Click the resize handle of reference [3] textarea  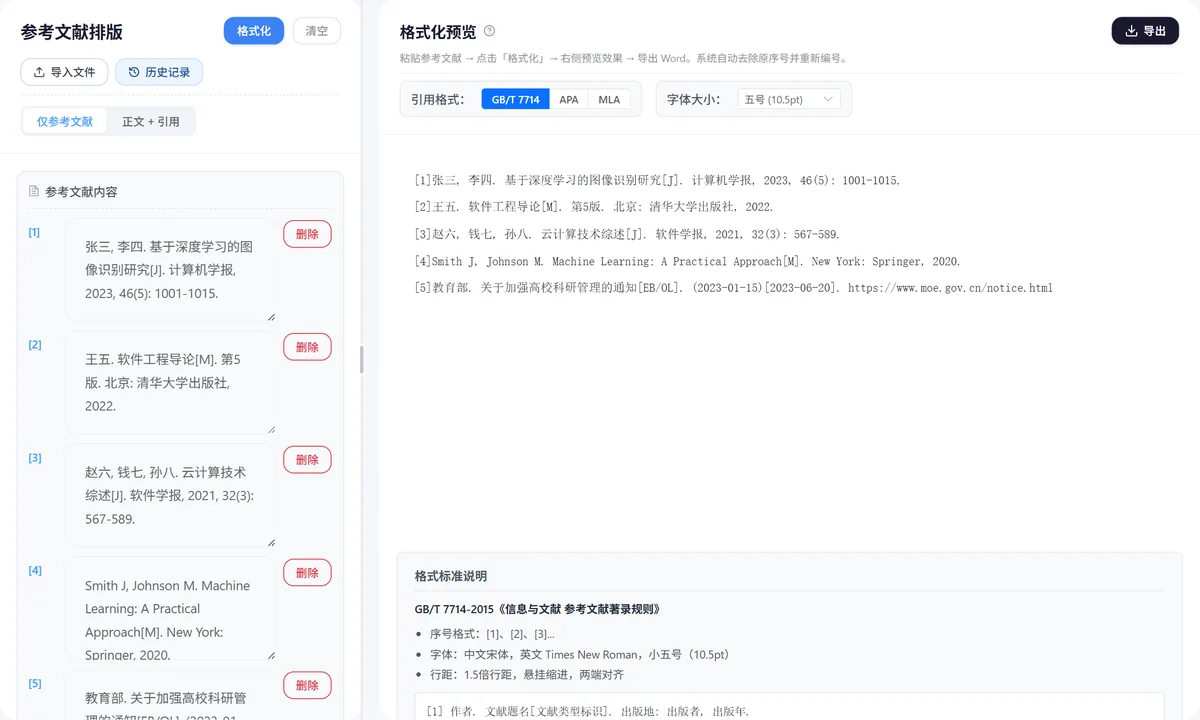pos(271,543)
